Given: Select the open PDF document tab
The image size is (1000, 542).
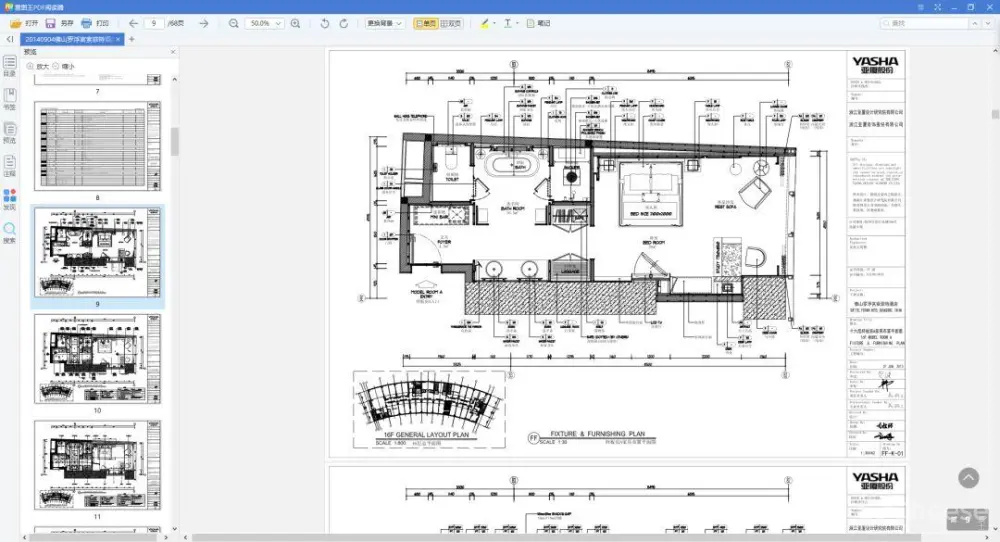Looking at the screenshot, I should 68,39.
